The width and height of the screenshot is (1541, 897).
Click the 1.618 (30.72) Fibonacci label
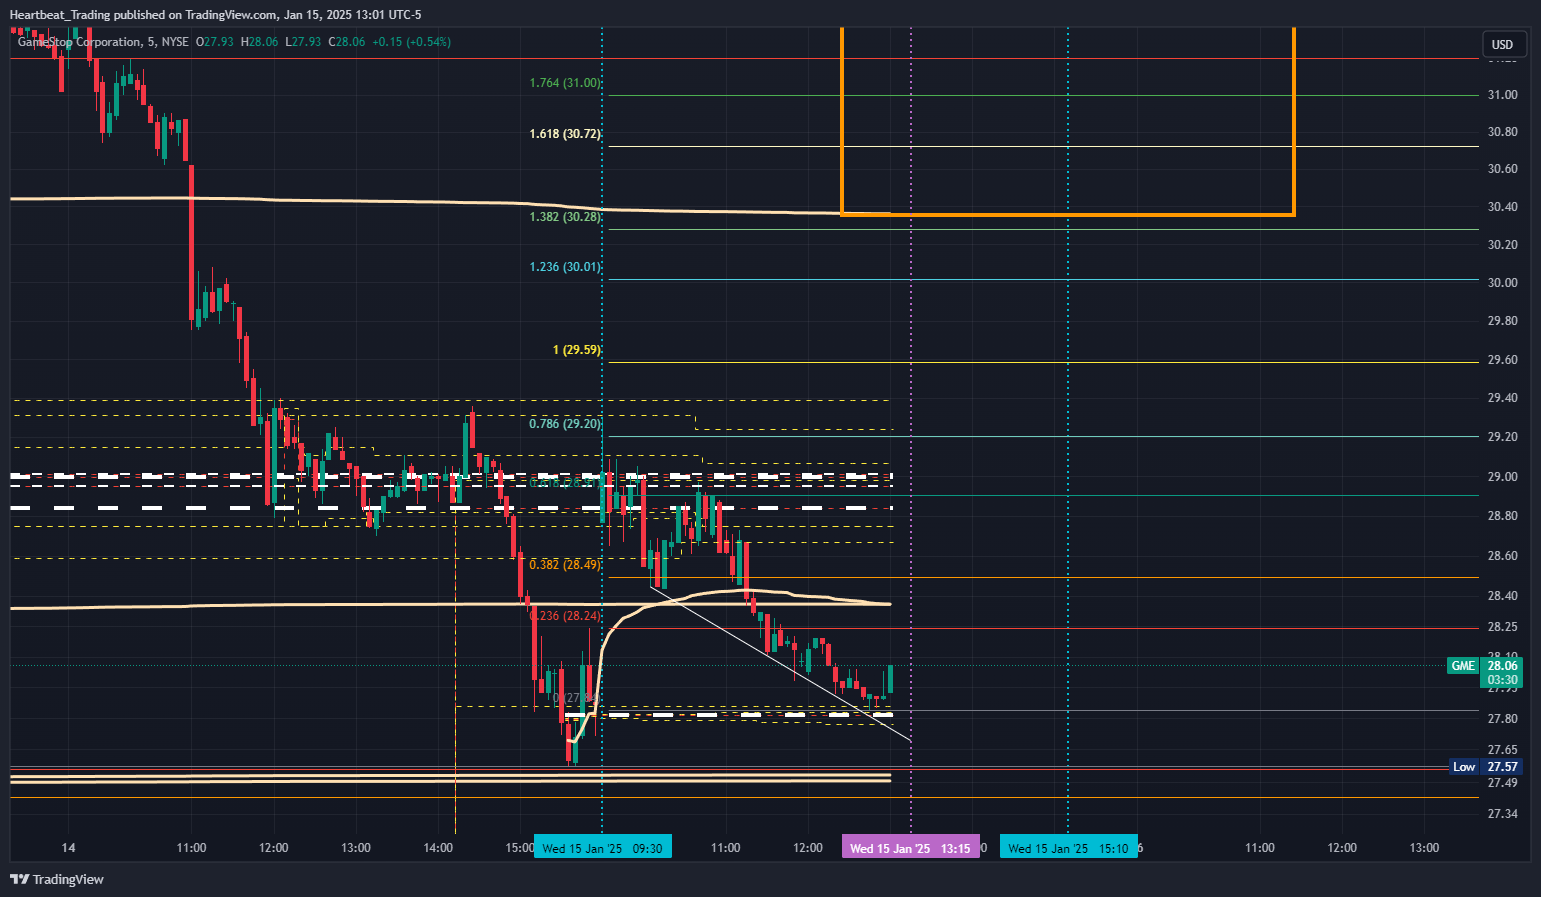tap(565, 134)
